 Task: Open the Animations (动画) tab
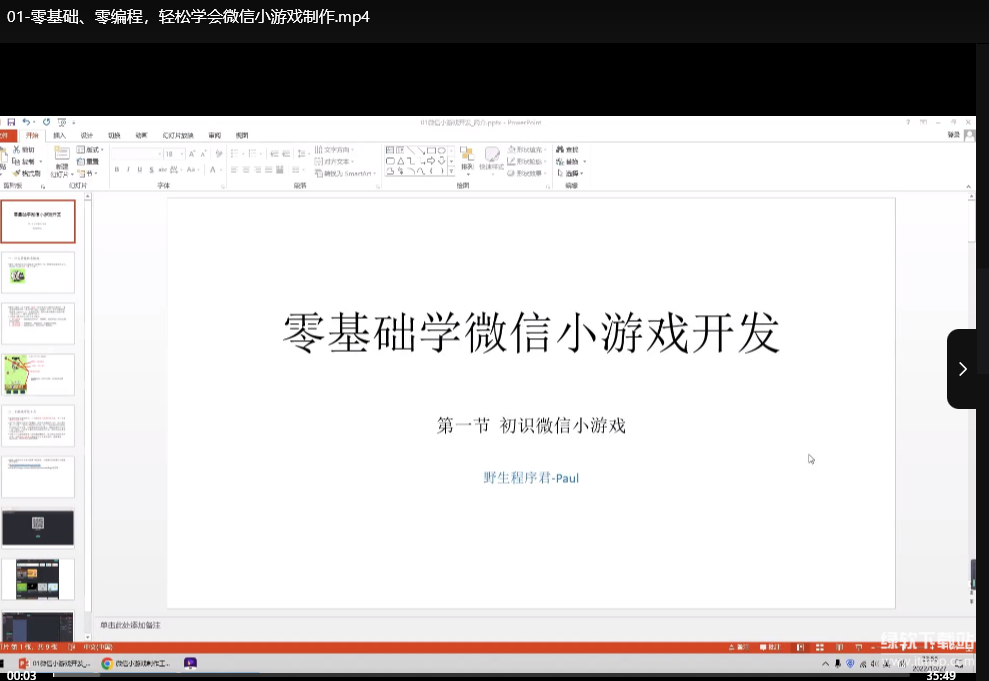(x=141, y=135)
